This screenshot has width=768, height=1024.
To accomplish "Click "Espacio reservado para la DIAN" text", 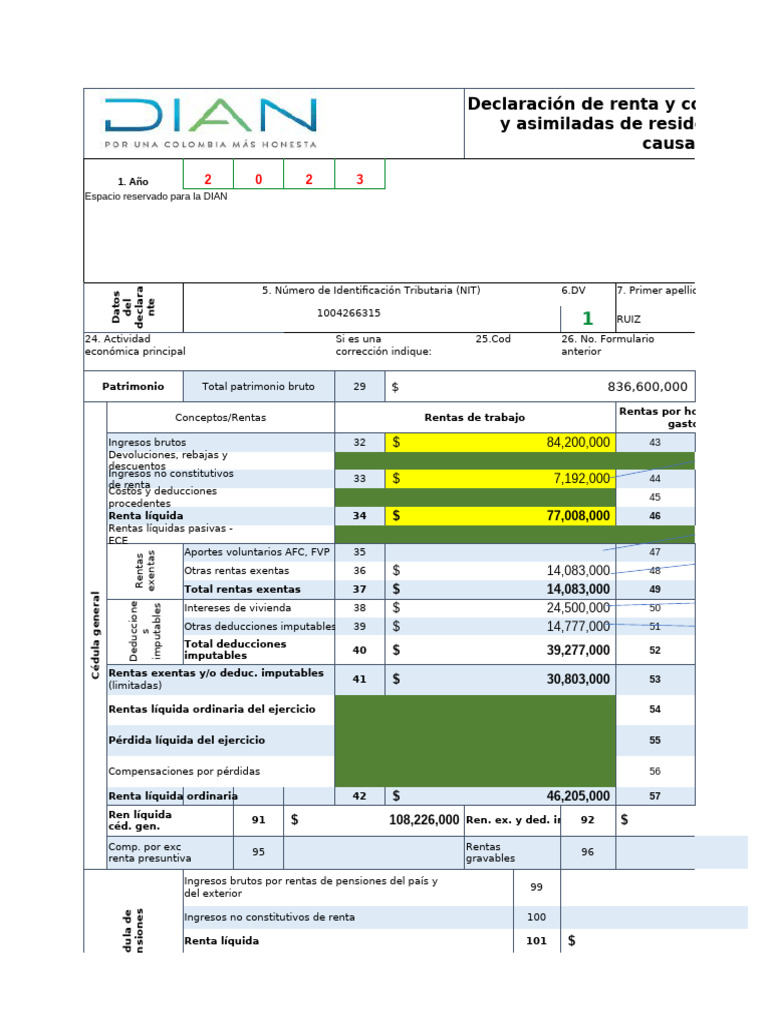I will pos(156,197).
